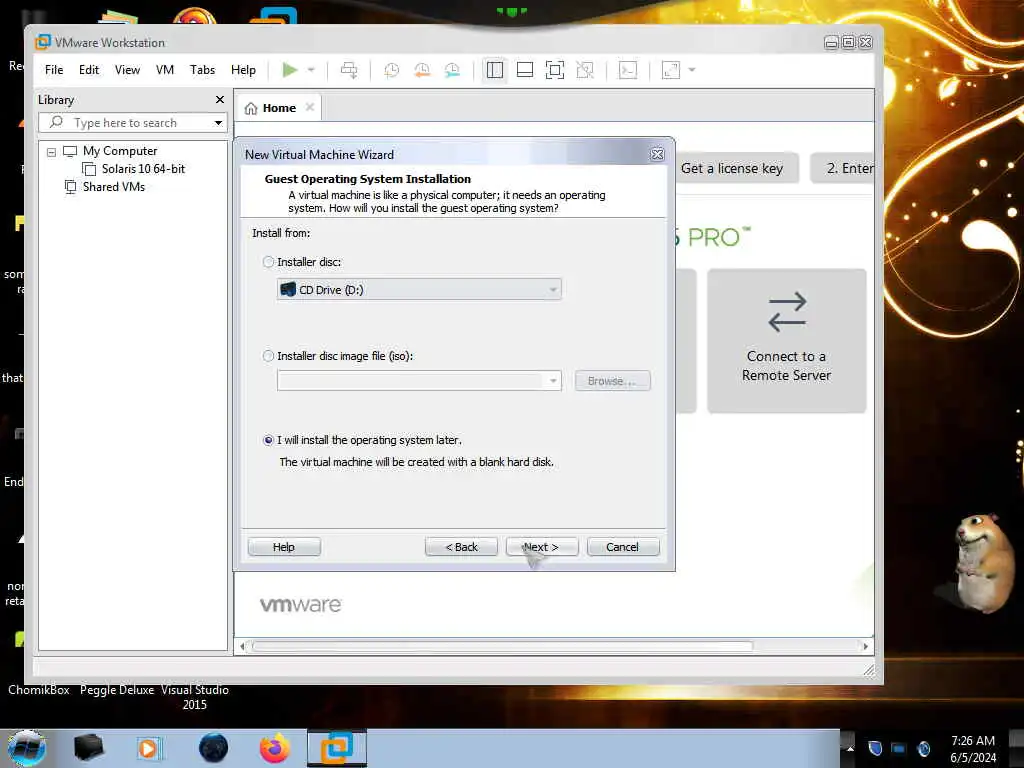This screenshot has height=768, width=1024.
Task: Open the Windows Start button
Action: coord(27,748)
